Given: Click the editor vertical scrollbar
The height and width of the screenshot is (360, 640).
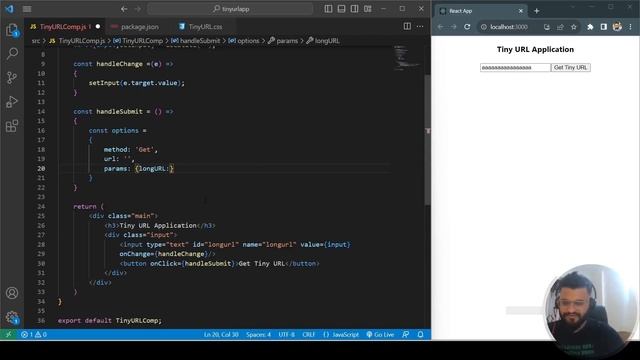Looking at the screenshot, I should (427, 139).
